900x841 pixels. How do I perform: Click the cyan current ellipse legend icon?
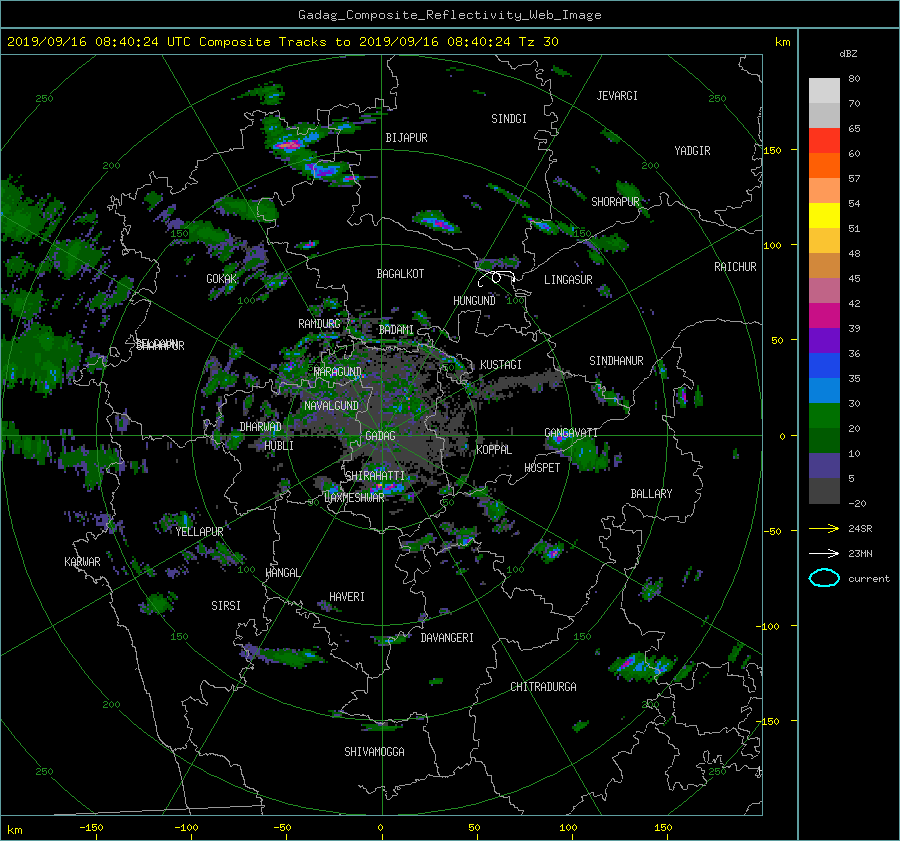[x=824, y=578]
